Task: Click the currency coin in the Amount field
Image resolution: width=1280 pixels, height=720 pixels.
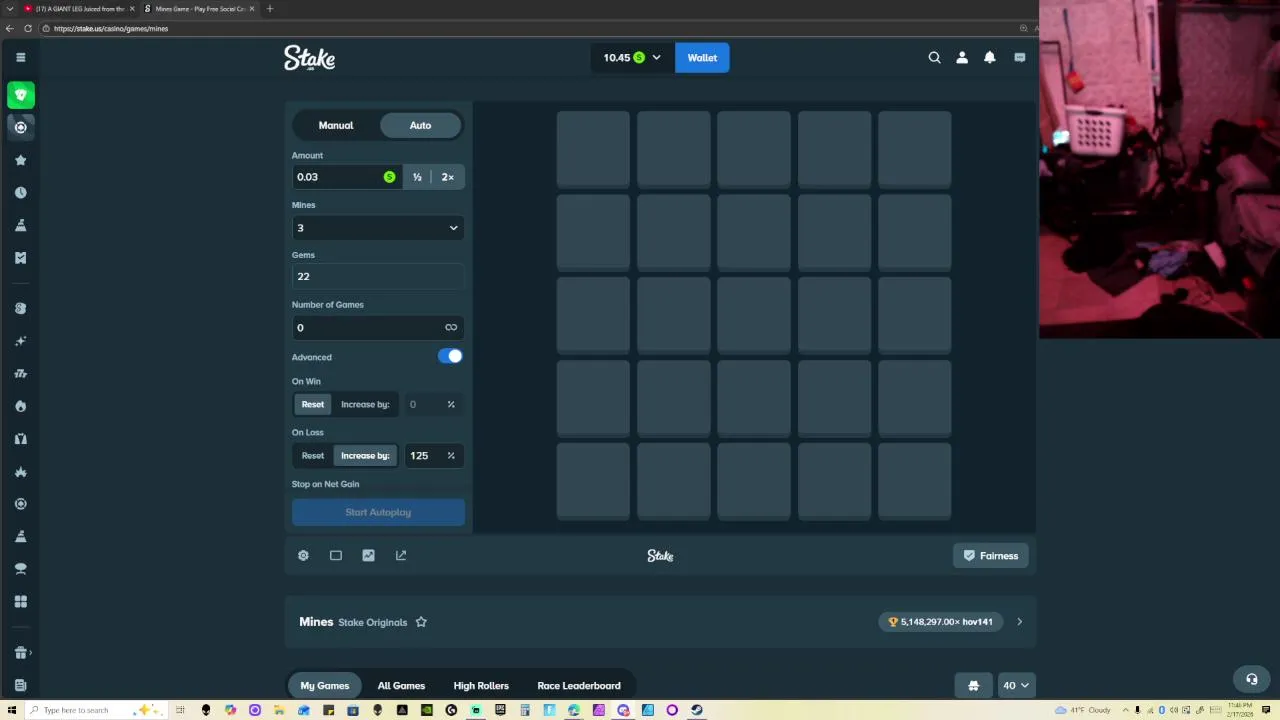Action: [389, 177]
